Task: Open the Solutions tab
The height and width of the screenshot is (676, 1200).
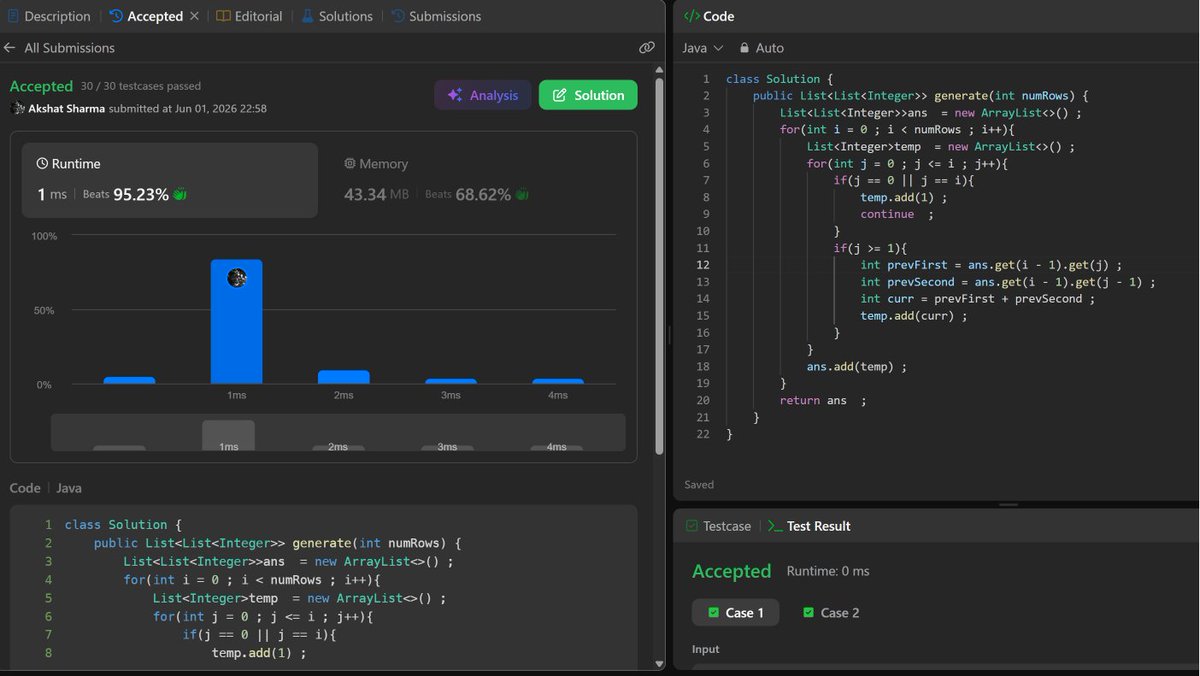Action: (x=337, y=16)
